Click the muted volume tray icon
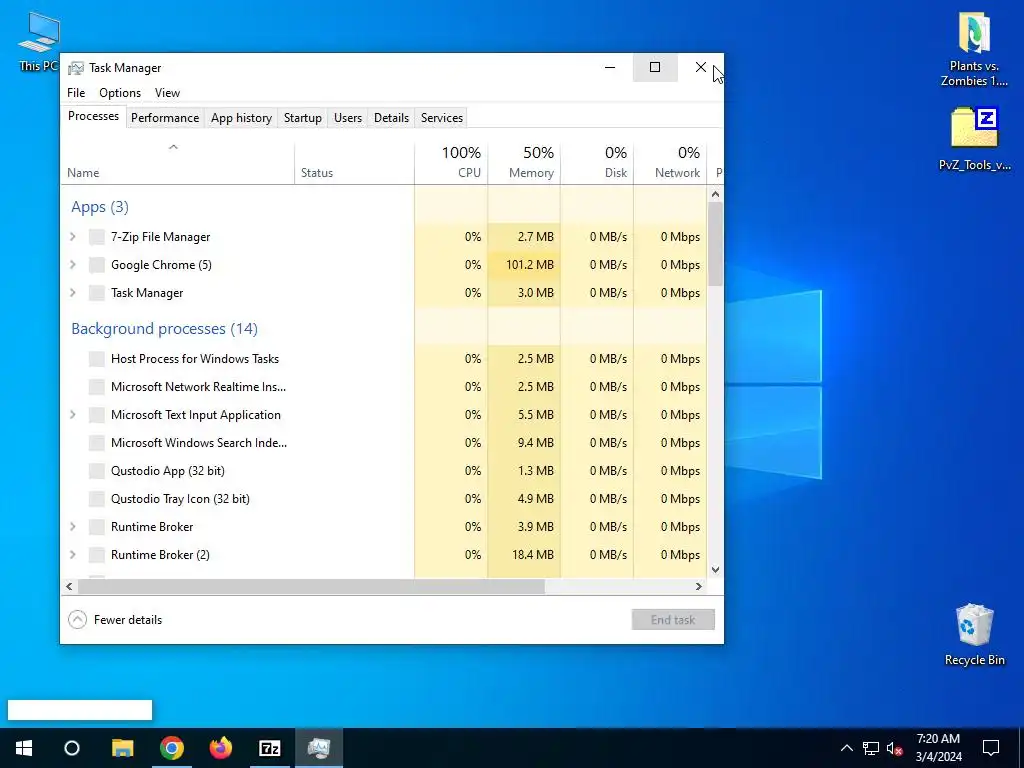The image size is (1024, 768). click(x=895, y=748)
